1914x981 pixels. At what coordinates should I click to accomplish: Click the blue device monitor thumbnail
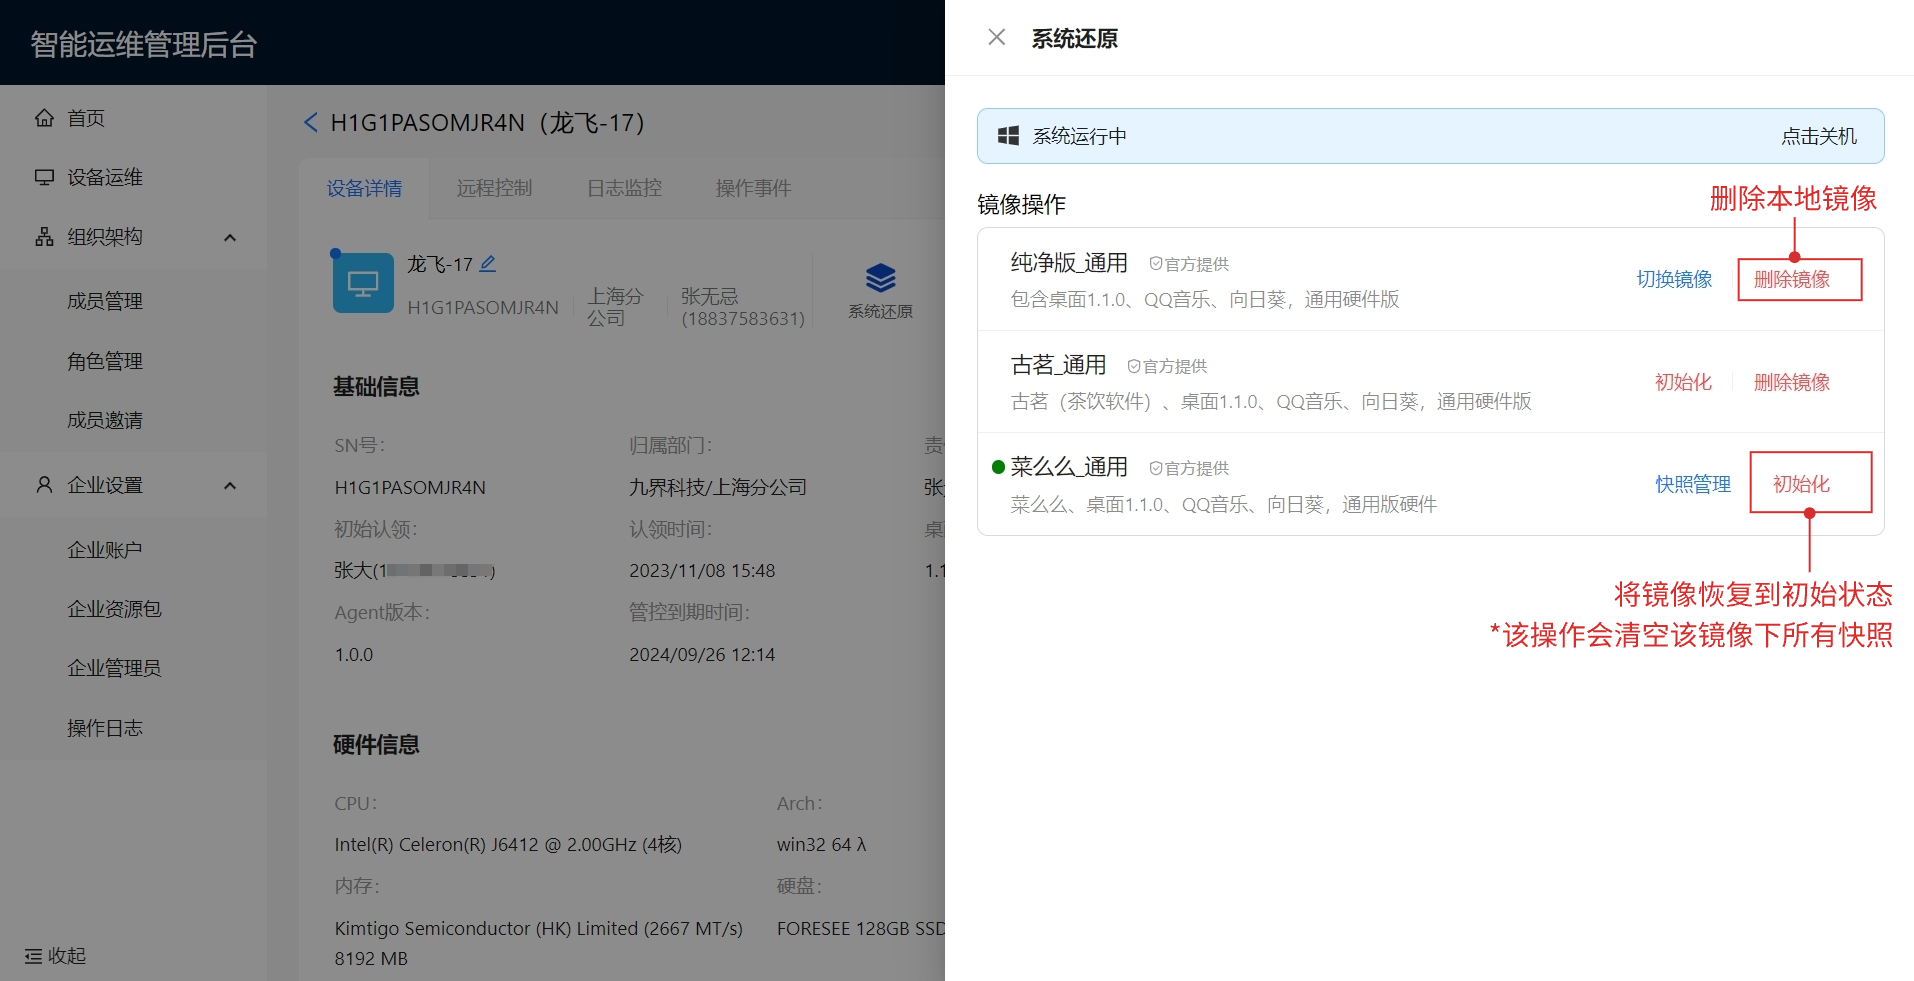tap(363, 283)
